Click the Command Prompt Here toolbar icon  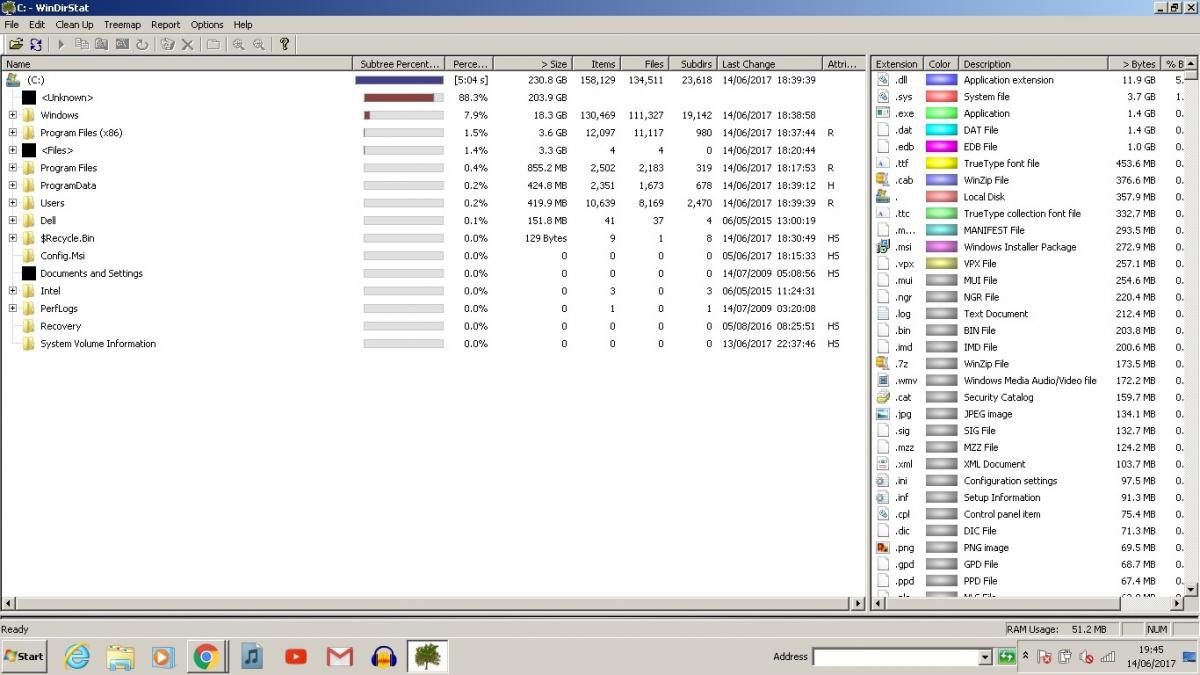click(122, 44)
